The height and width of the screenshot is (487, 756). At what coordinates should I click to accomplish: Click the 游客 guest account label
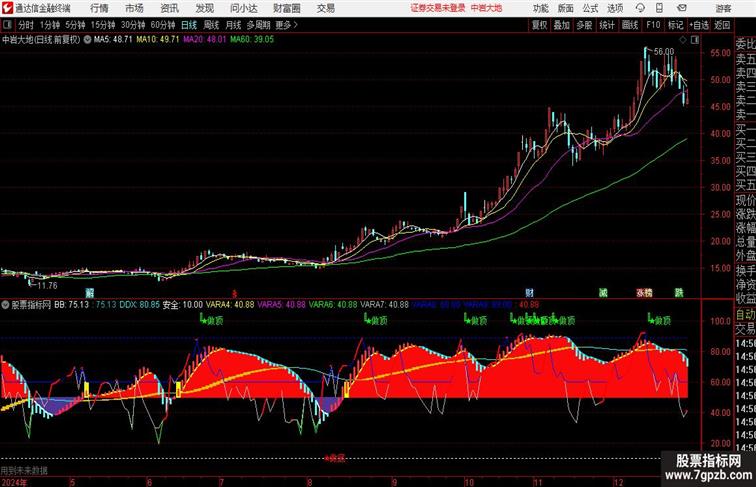click(x=723, y=8)
